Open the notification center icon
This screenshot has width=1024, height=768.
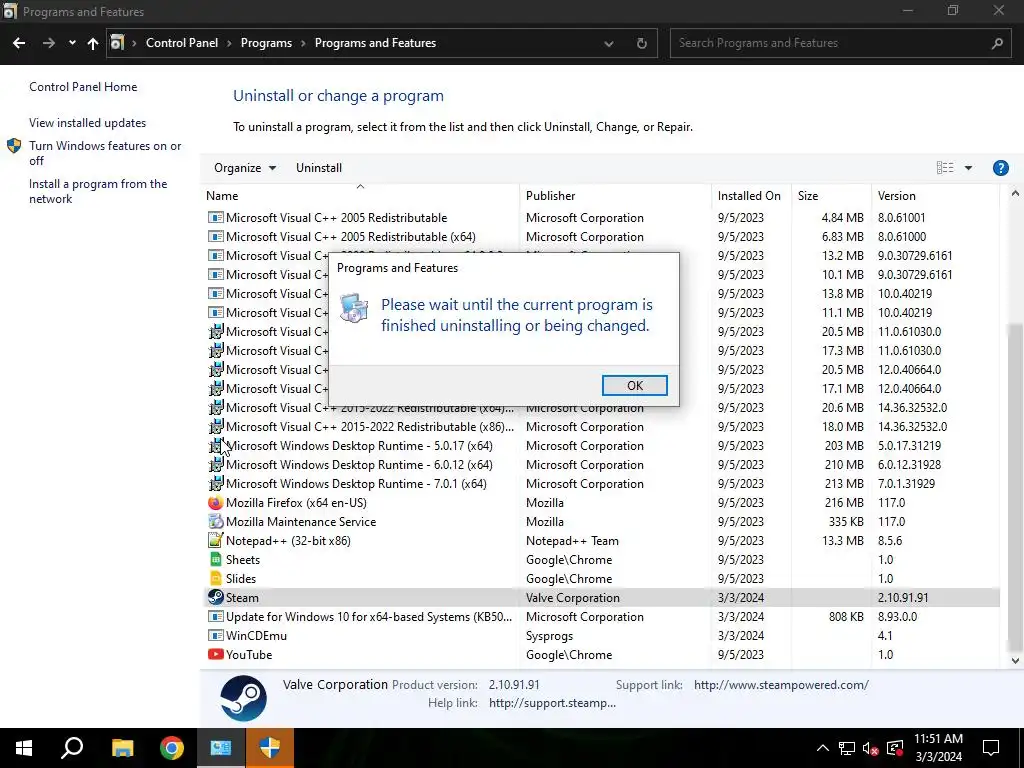[x=991, y=748]
